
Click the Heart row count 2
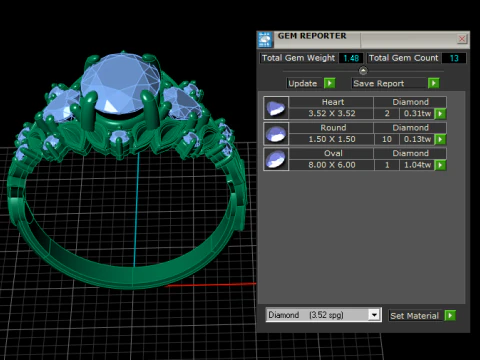(387, 113)
